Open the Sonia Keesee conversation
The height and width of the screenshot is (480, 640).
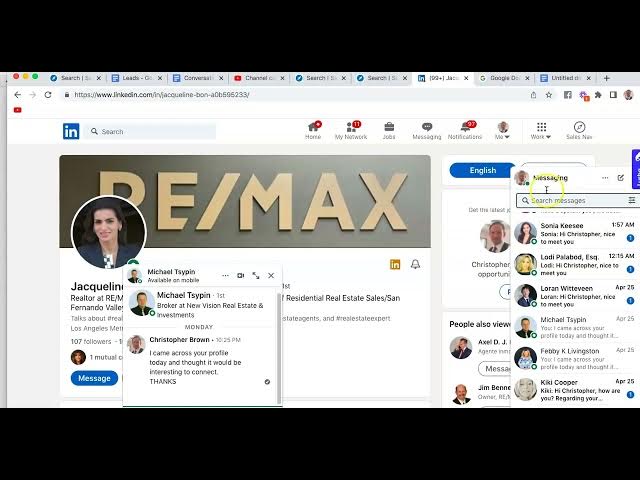(573, 231)
